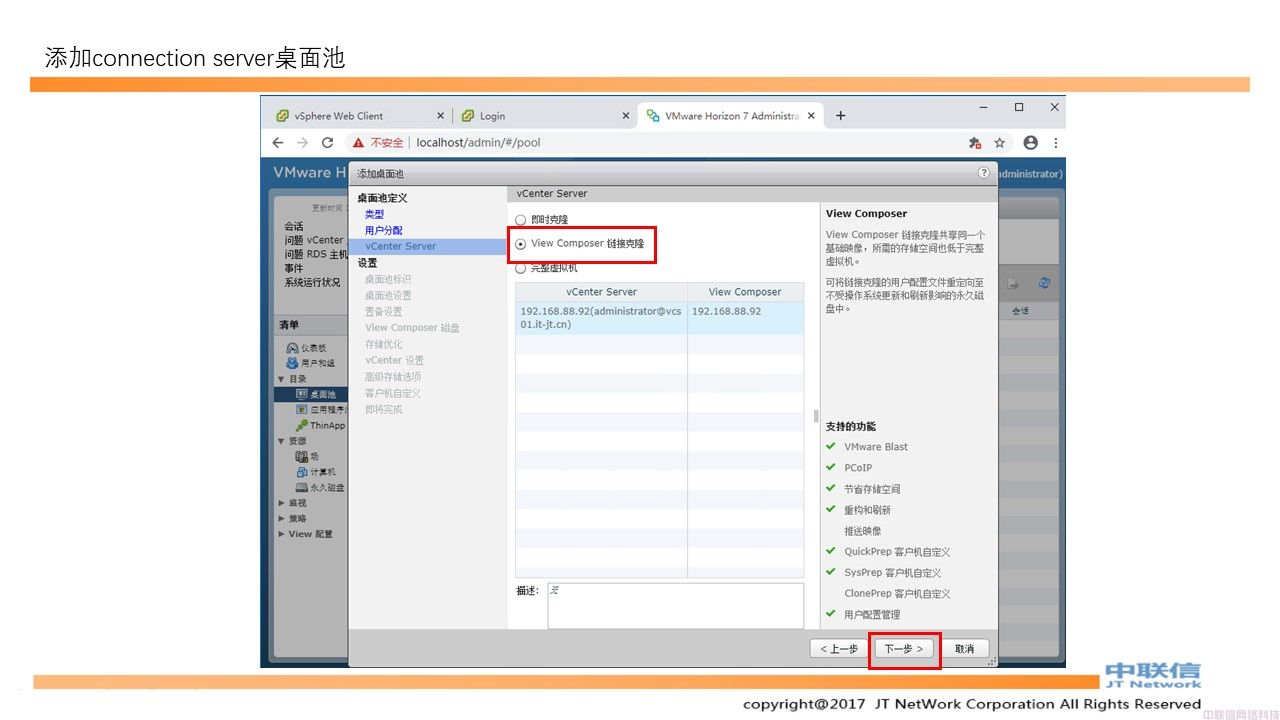Click 事件 in the status panel
1280x720 pixels.
tap(293, 268)
